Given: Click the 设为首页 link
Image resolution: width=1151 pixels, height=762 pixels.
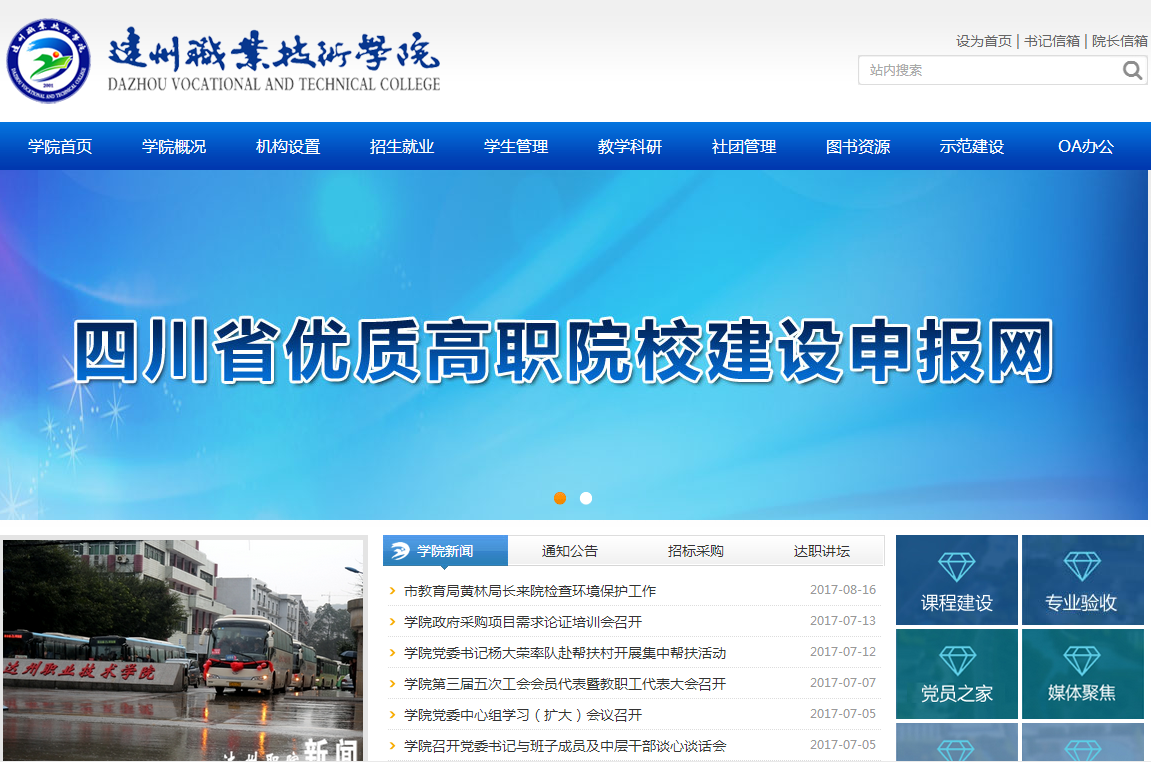Looking at the screenshot, I should [x=983, y=41].
